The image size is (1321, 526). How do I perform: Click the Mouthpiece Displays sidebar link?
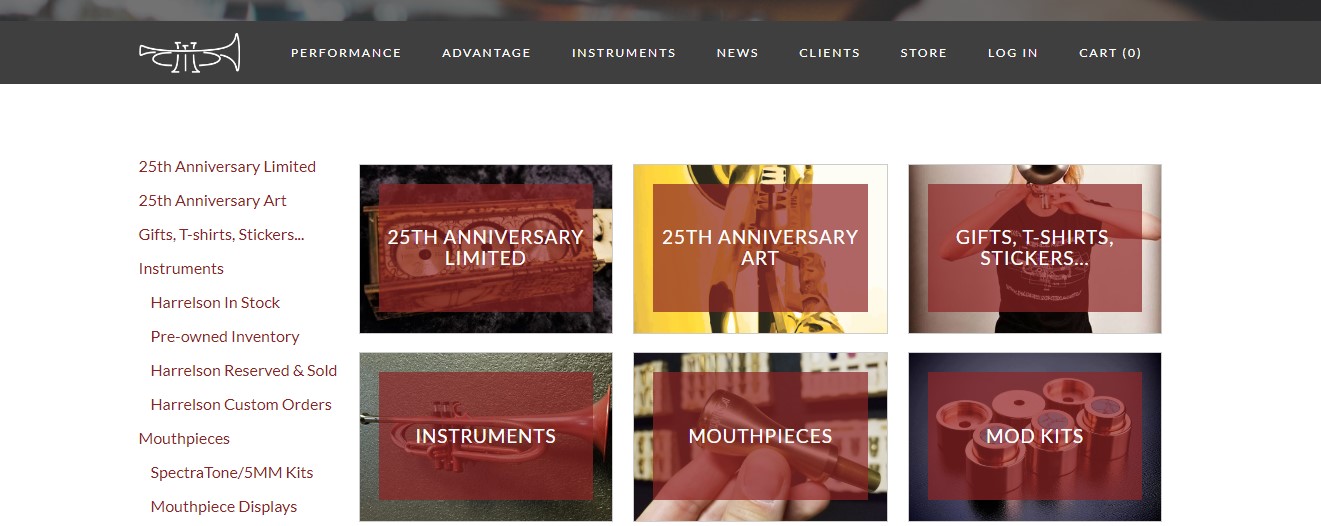tap(224, 507)
